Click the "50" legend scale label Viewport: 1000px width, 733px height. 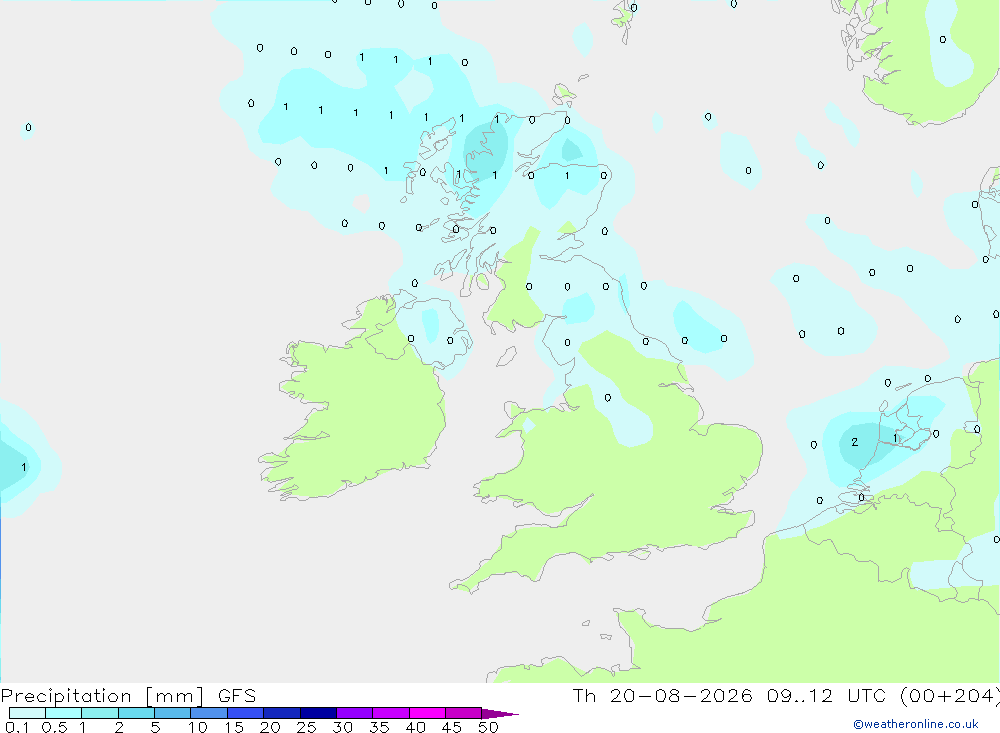tap(488, 727)
